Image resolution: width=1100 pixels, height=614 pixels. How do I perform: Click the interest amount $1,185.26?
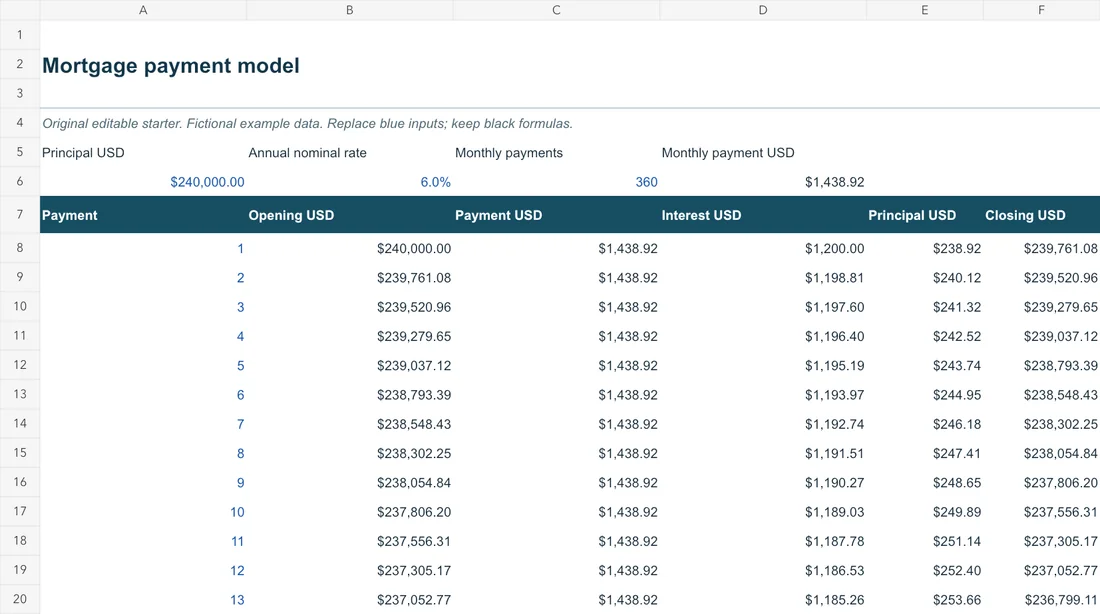click(x=834, y=600)
